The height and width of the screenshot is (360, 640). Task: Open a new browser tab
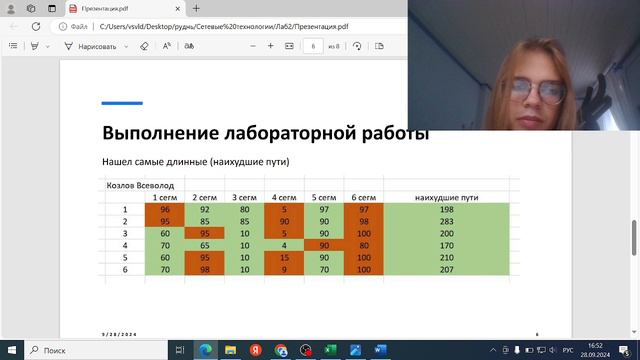(x=196, y=9)
